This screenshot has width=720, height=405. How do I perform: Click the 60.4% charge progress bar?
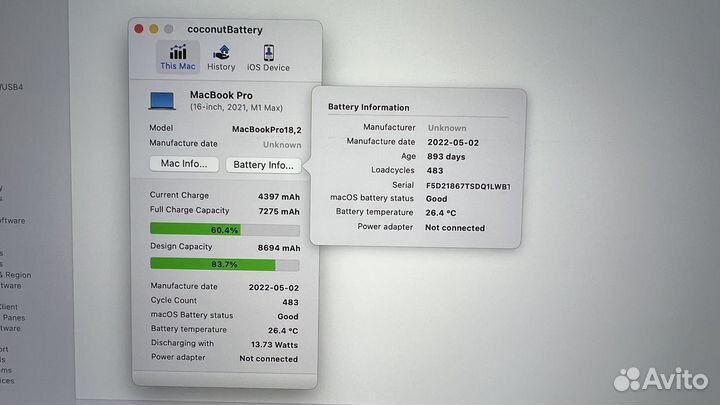pos(225,230)
